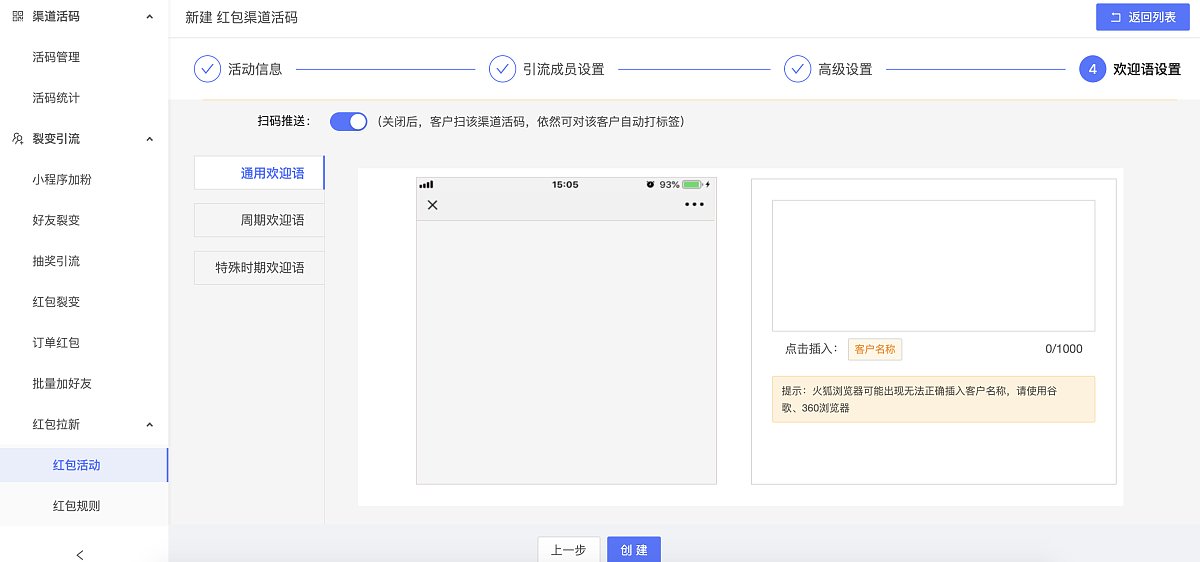Click the 0/1000 character counter
Screen dimensions: 1200x562
[1064, 349]
